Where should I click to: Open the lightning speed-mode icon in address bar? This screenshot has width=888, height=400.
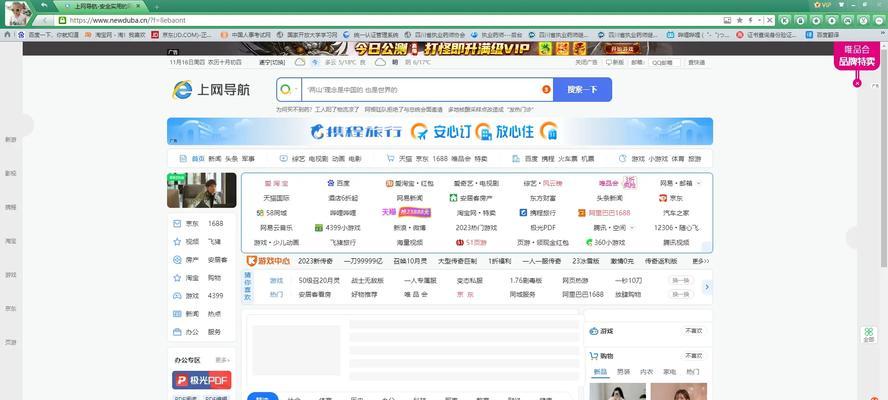pyautogui.click(x=750, y=20)
